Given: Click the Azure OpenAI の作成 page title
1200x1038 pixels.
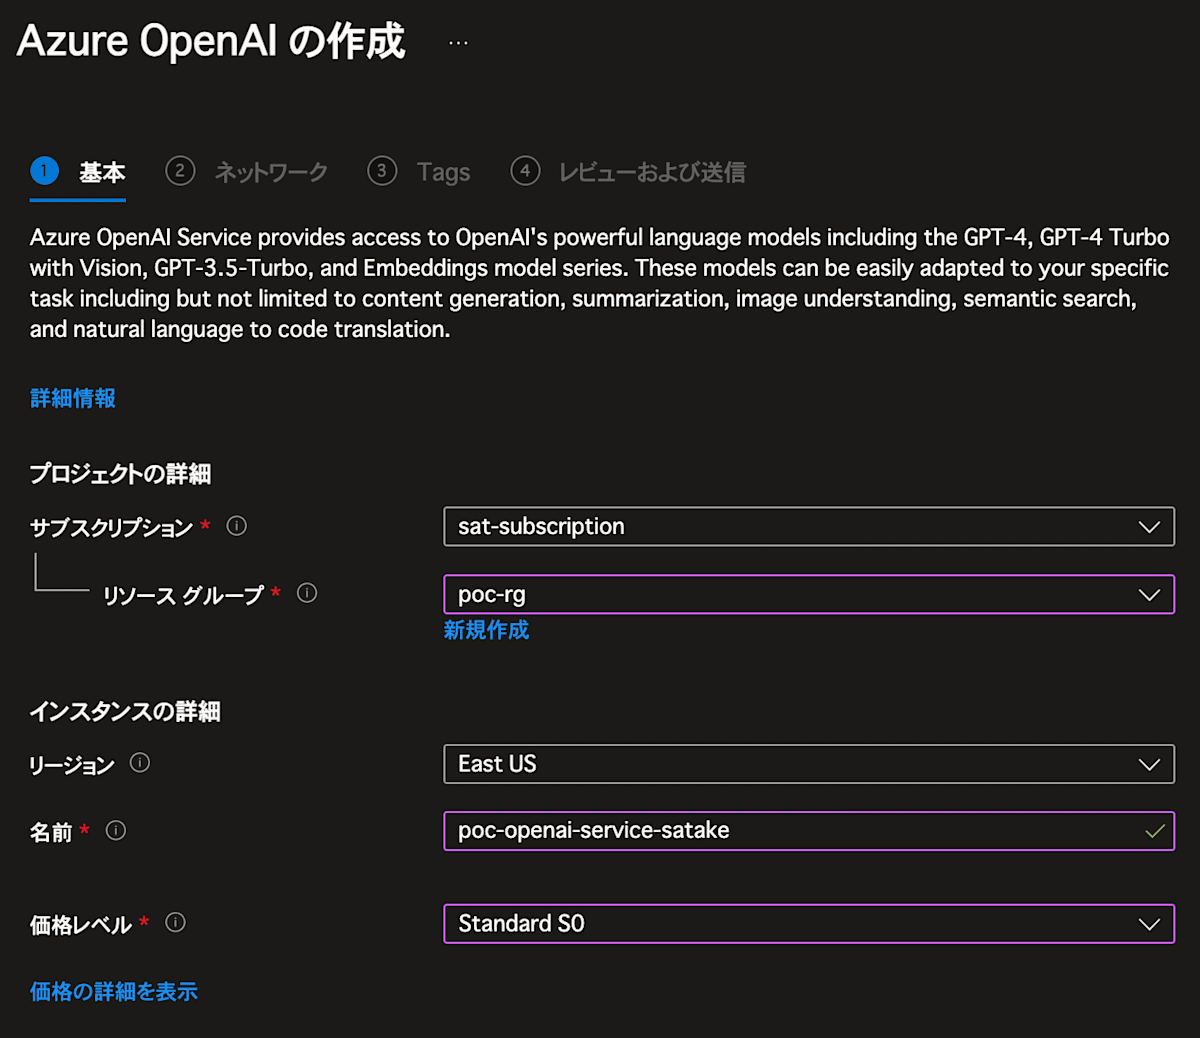Looking at the screenshot, I should tap(211, 42).
